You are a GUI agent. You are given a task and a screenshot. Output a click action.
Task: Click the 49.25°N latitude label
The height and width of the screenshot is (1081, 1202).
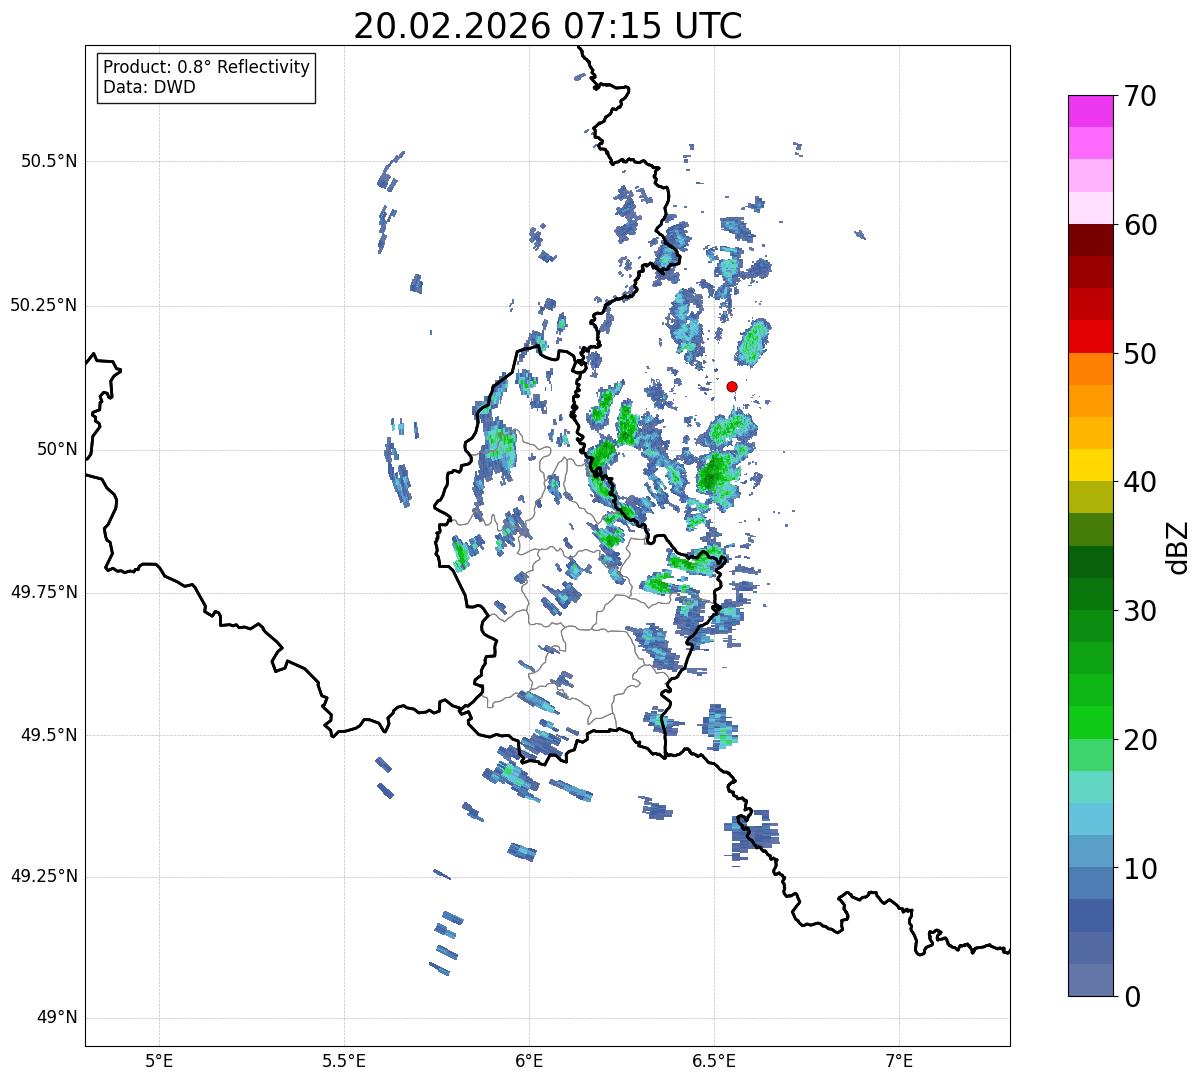coord(43,877)
